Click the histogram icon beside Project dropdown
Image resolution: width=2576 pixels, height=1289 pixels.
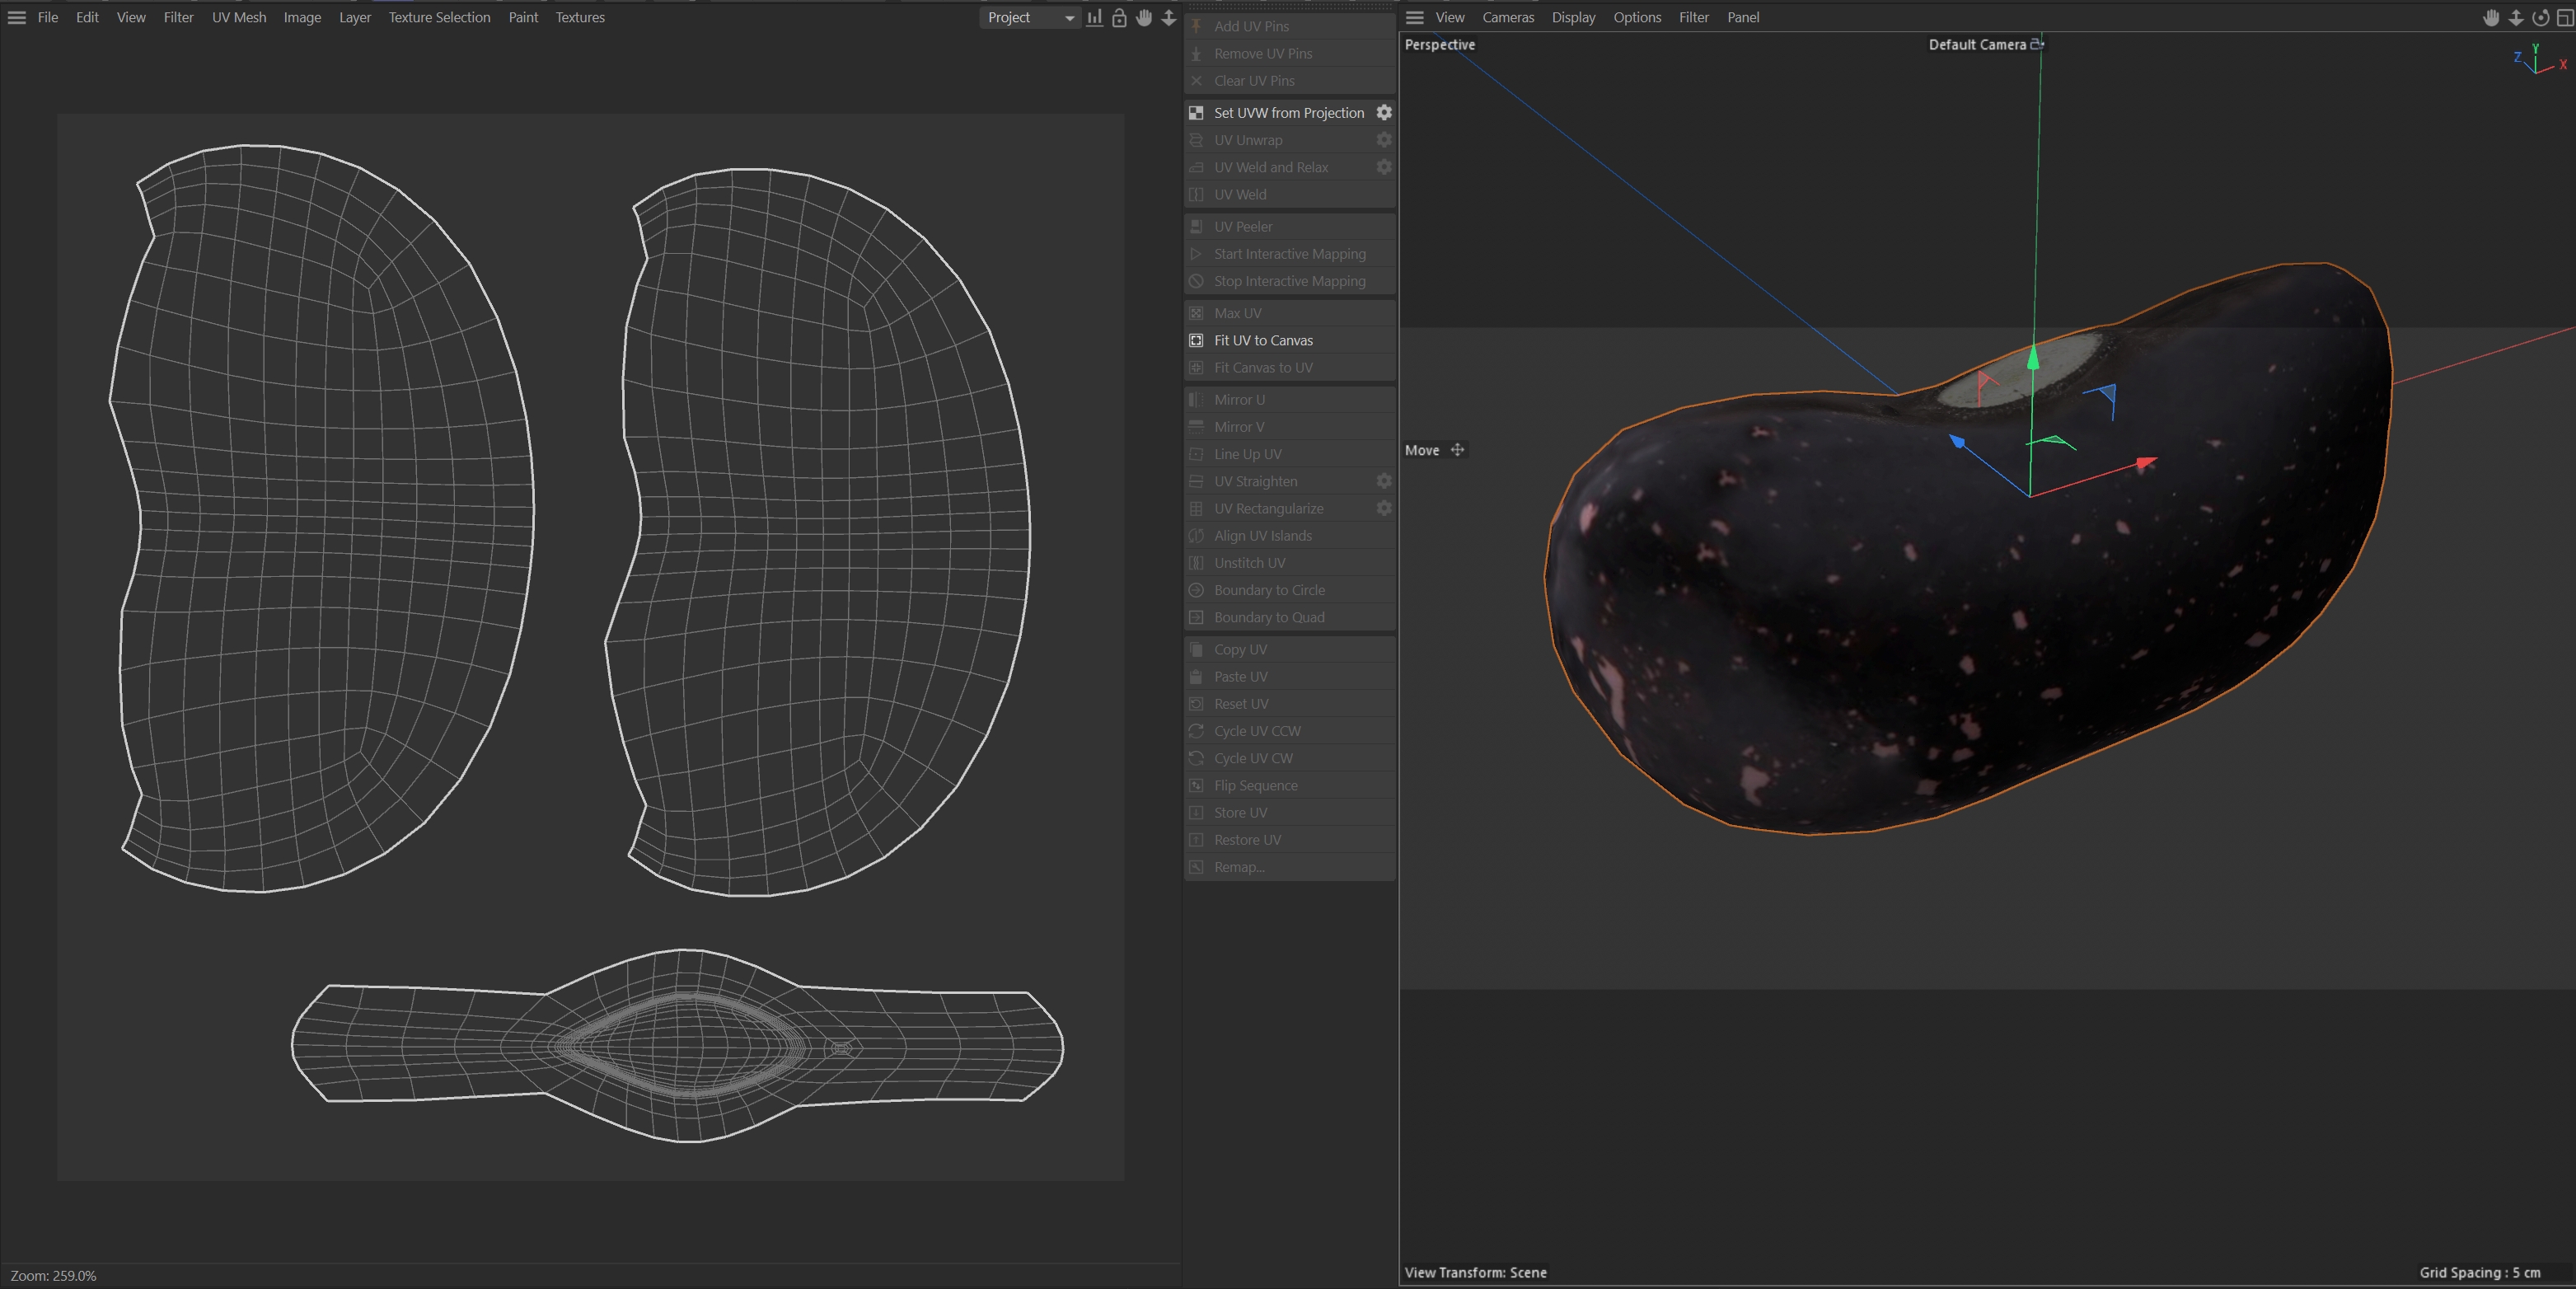coord(1095,18)
